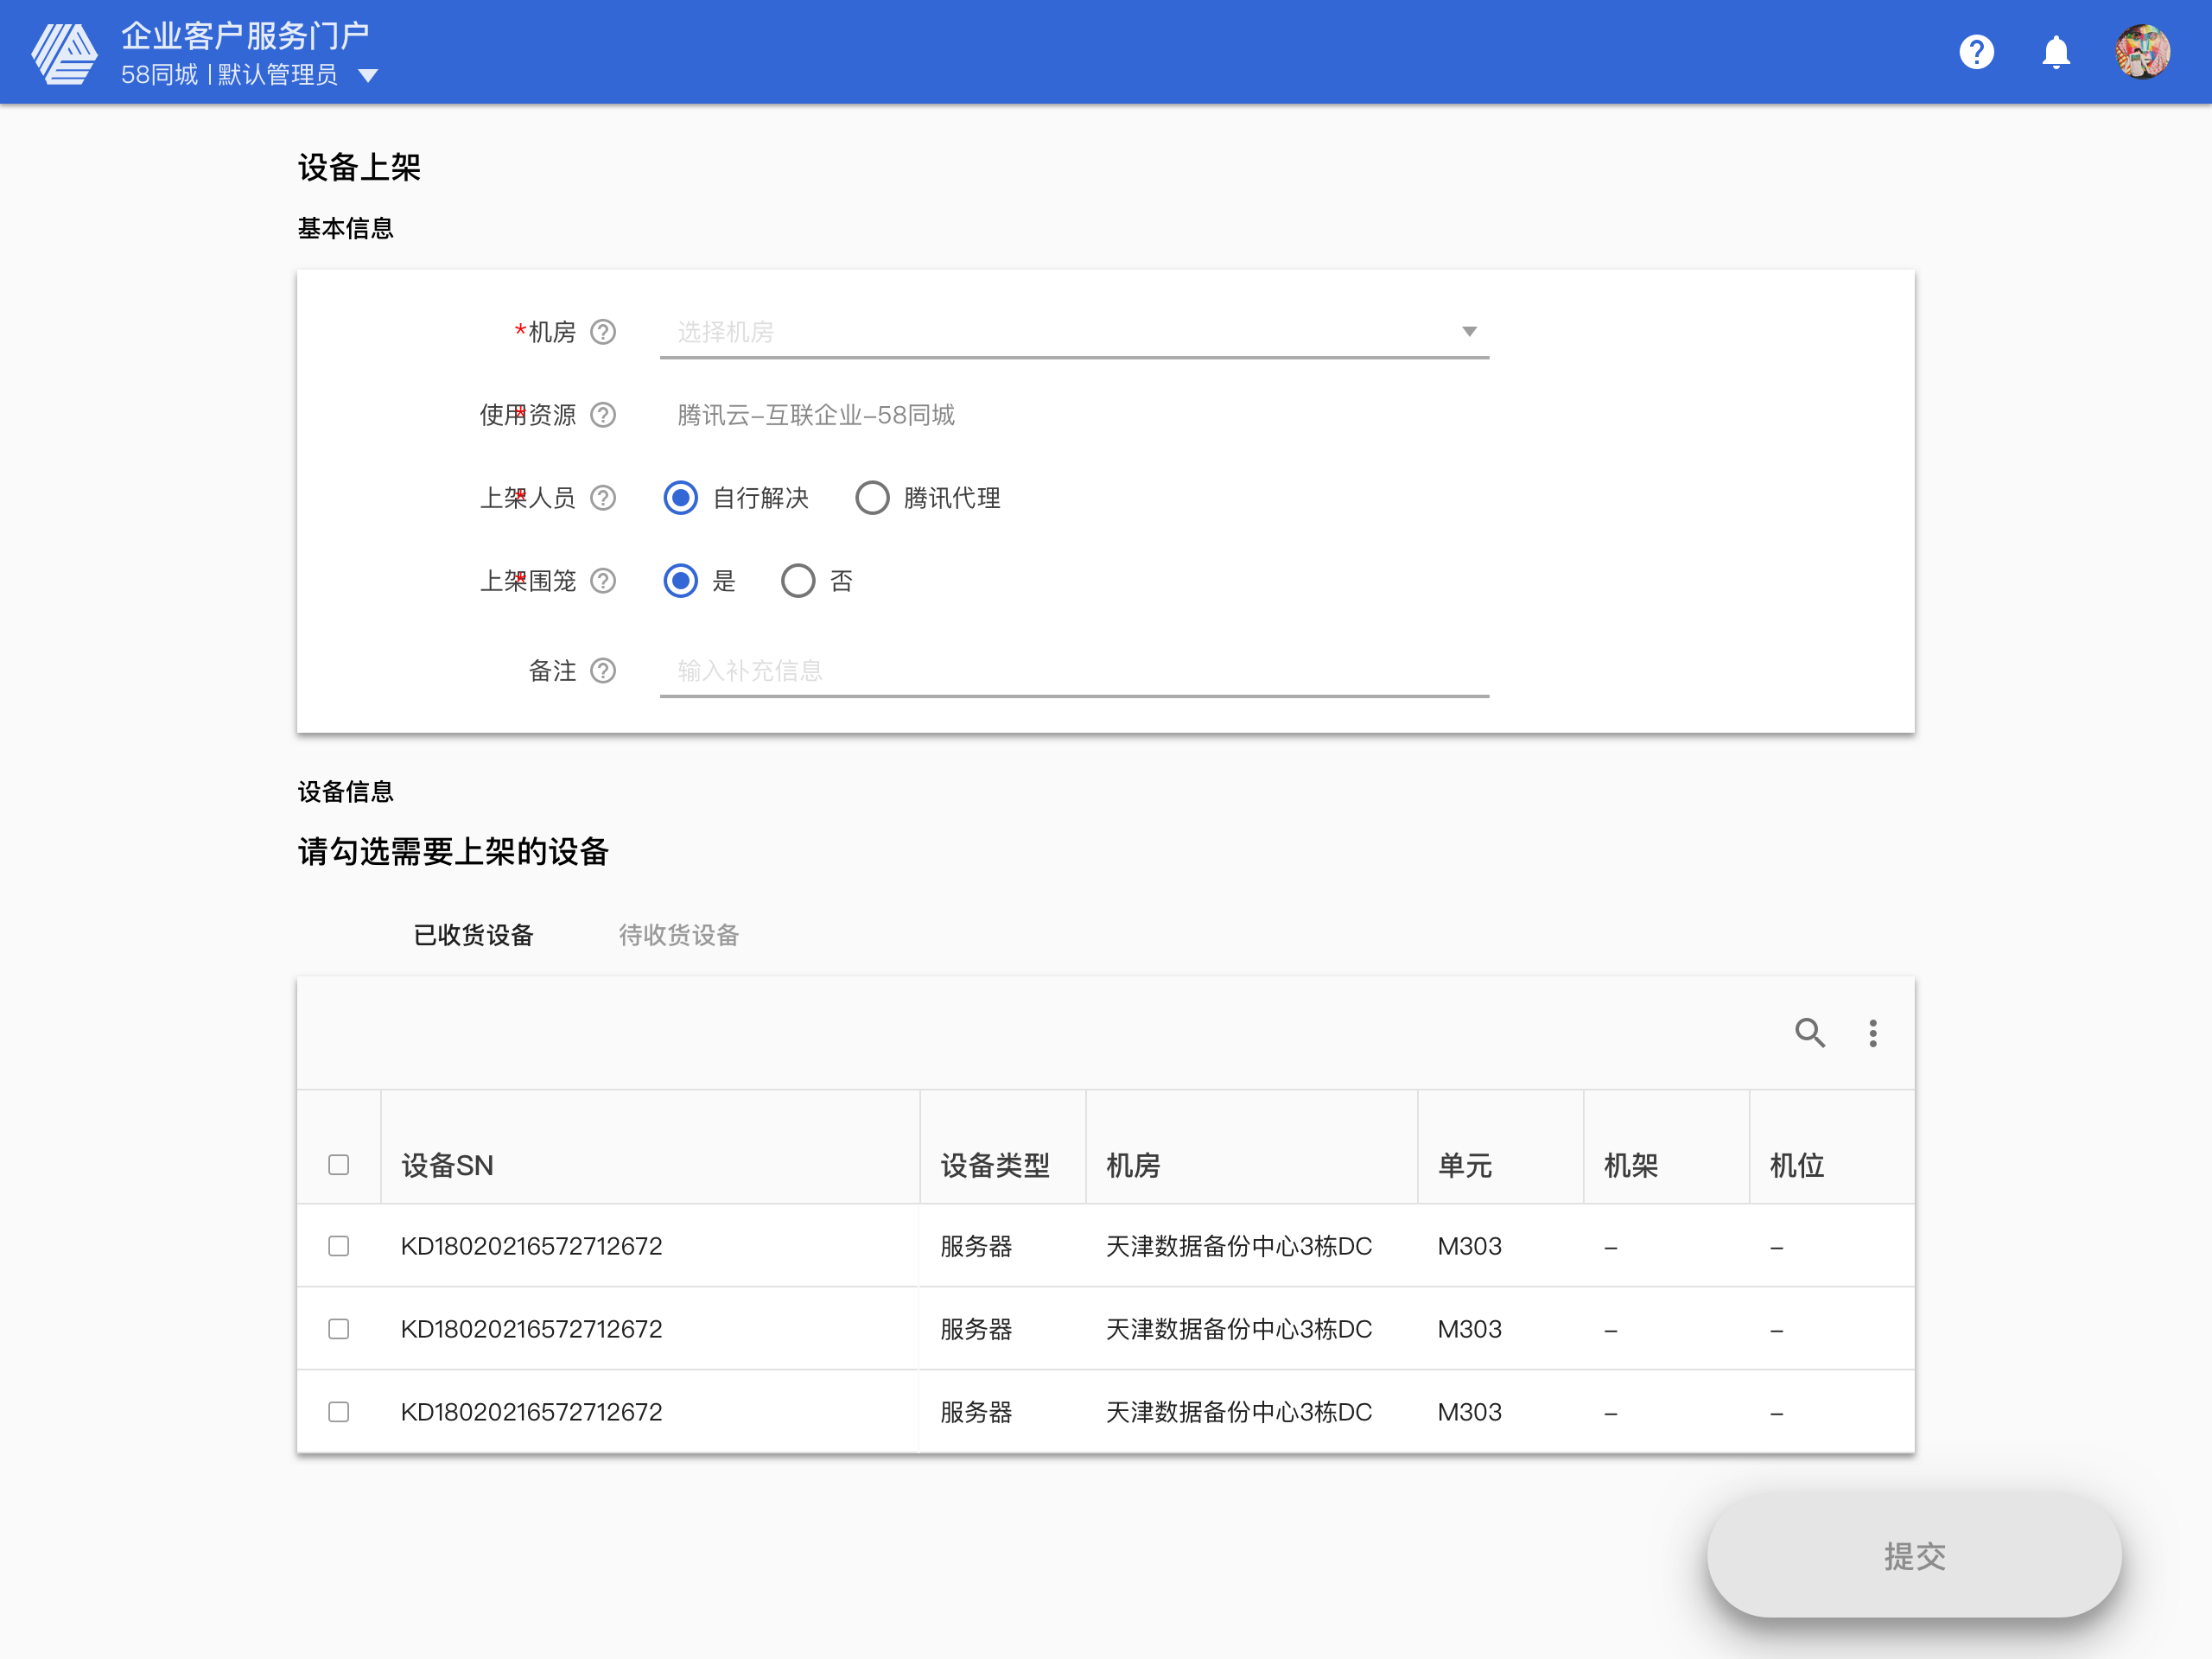Screen dimensions: 2212x1659
Task: Select 否 for 上架围笼
Action: 798,581
